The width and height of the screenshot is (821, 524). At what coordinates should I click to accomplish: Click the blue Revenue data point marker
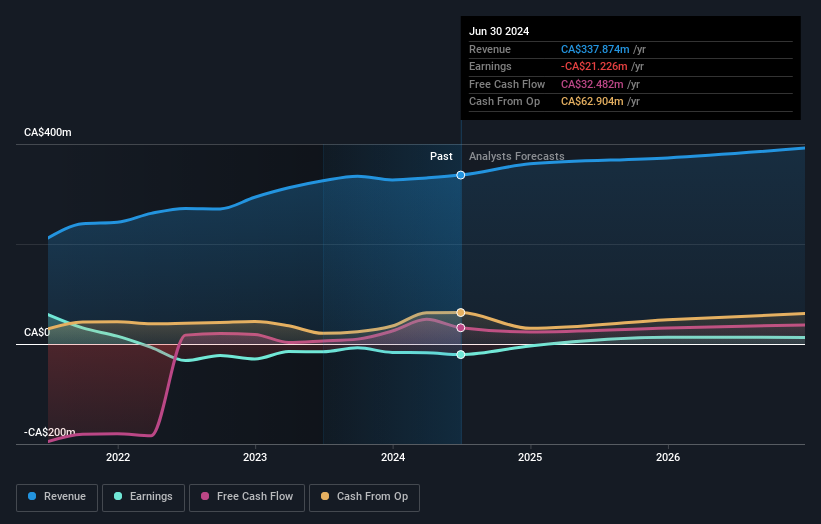461,175
